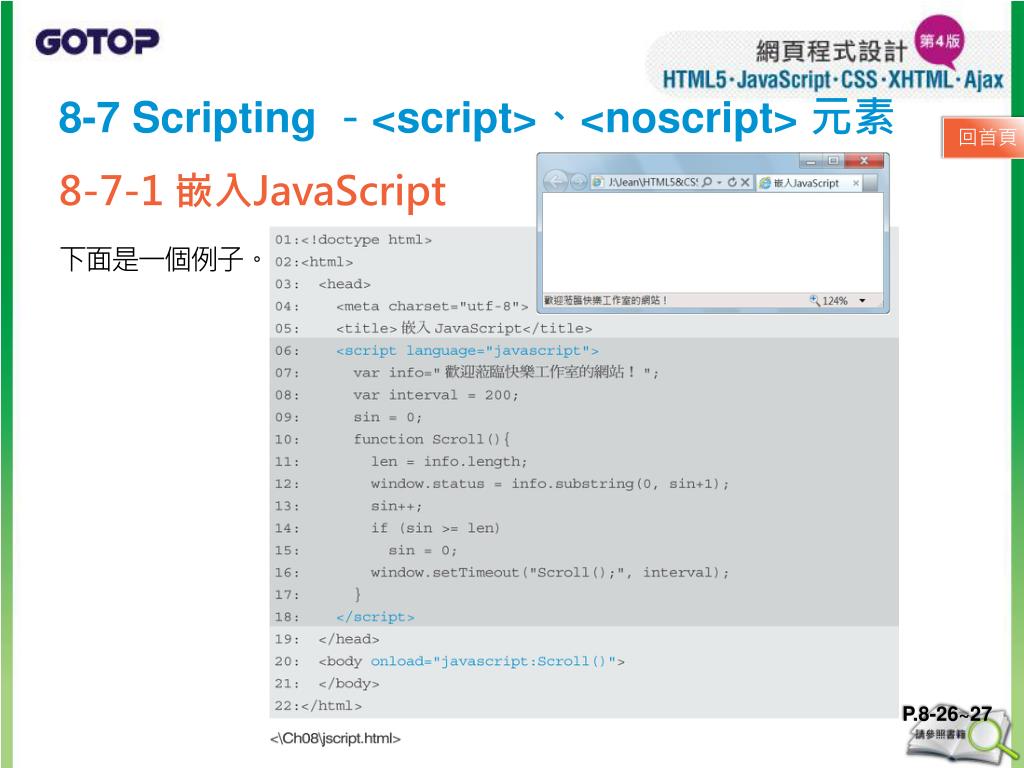
Task: Click code line 04 meta charset
Action: tap(402, 306)
